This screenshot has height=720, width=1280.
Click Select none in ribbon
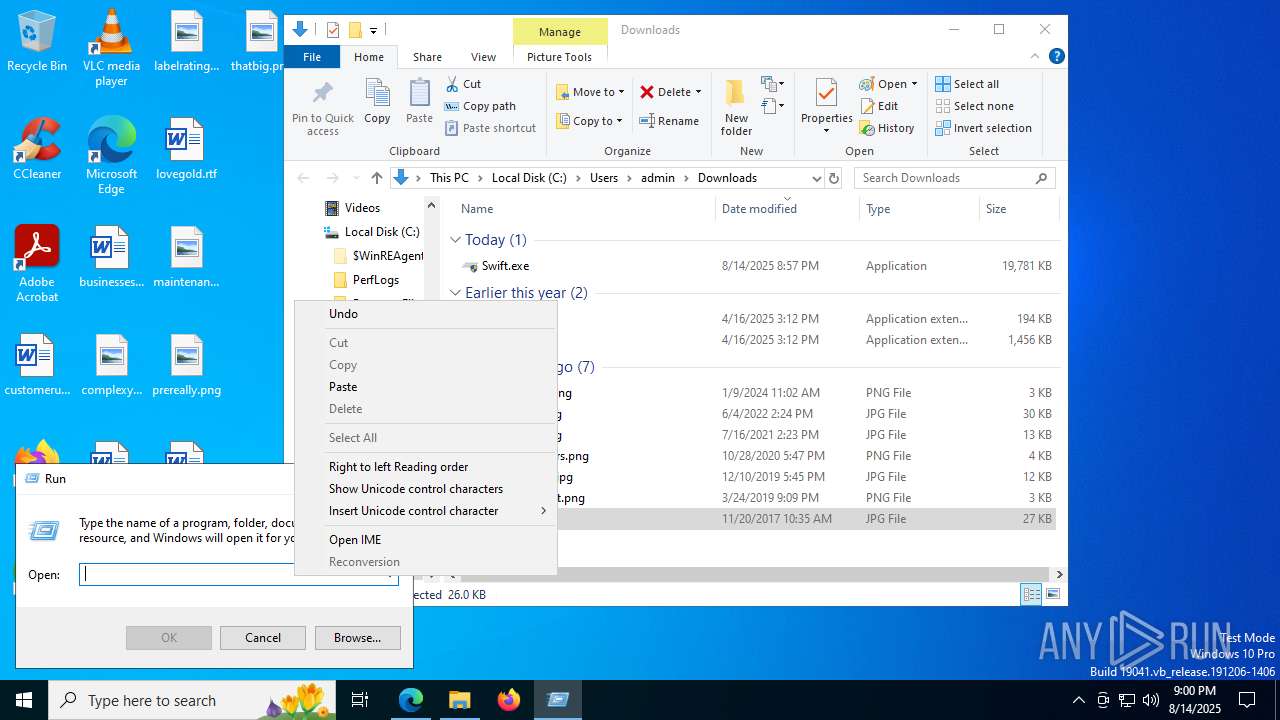tap(974, 106)
